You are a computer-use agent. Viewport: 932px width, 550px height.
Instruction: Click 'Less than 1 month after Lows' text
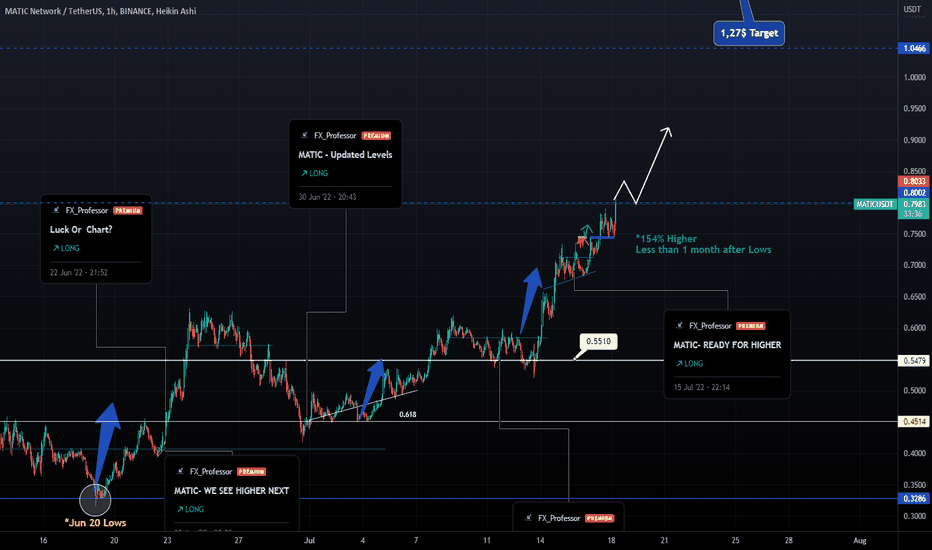click(x=703, y=250)
